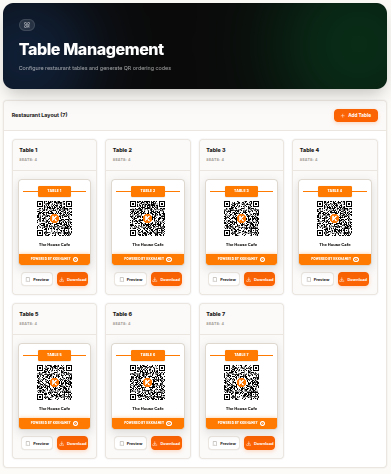Viewport: 391px width, 474px height.
Task: Click the Table 1 card title
Action: pyautogui.click(x=28, y=150)
